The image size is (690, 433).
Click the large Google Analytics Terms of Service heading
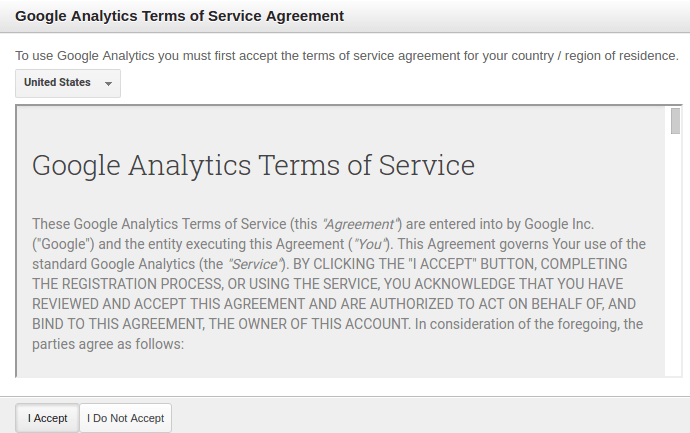point(253,165)
